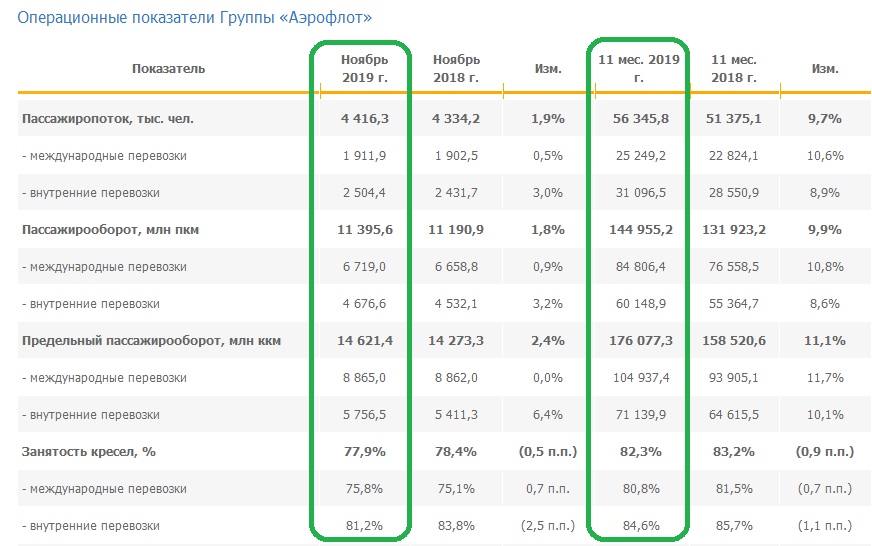Select the value '176 077,3'
This screenshot has height=546, width=872.
coord(641,341)
